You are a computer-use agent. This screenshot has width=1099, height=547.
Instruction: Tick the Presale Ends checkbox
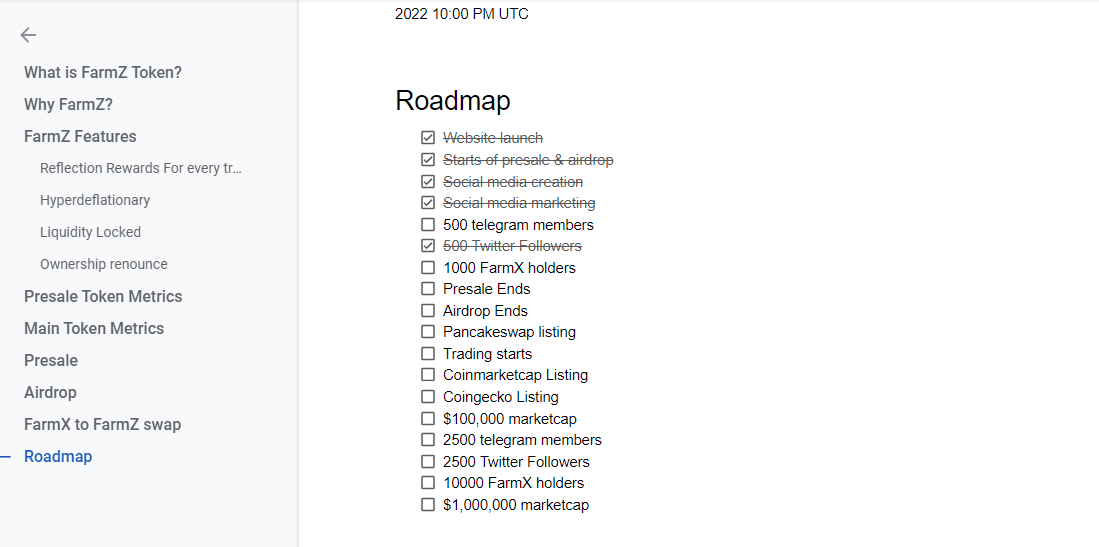pos(428,289)
